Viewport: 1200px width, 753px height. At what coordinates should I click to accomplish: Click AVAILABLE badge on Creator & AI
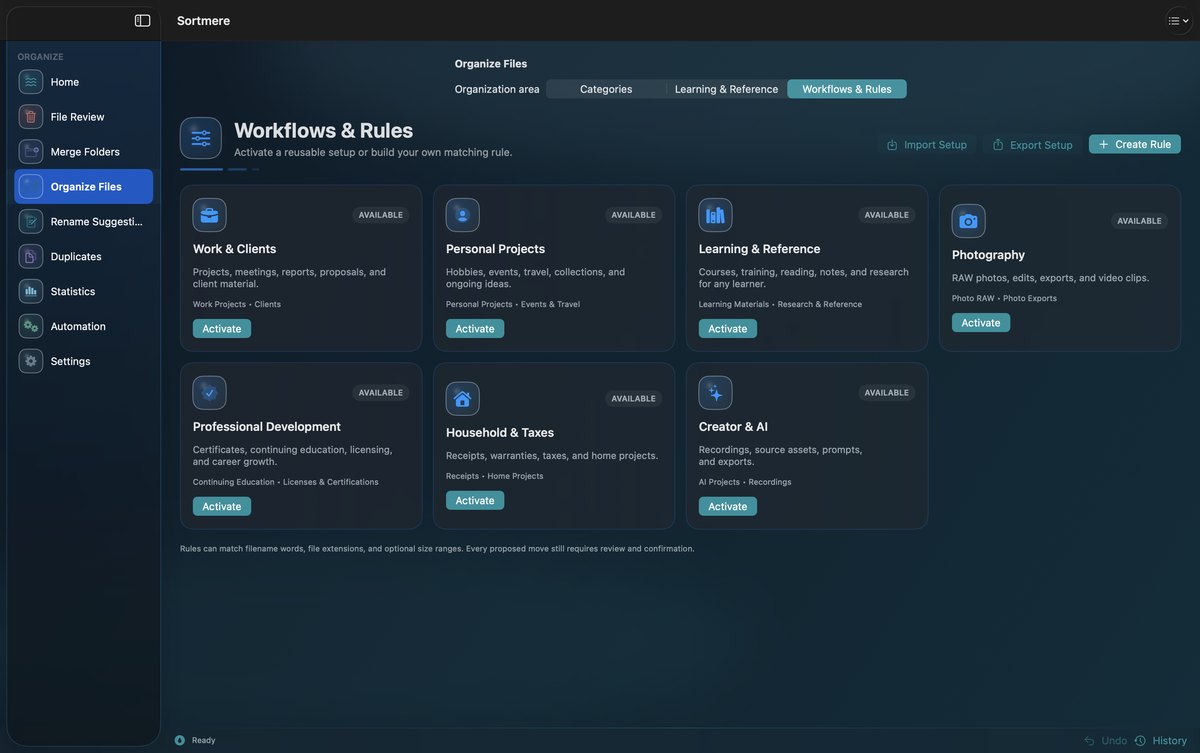[887, 393]
